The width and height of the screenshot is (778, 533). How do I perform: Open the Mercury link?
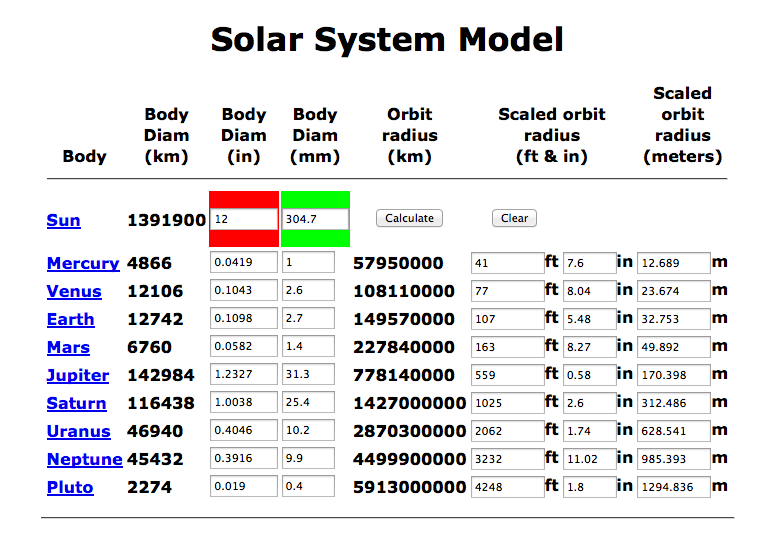tap(83, 263)
